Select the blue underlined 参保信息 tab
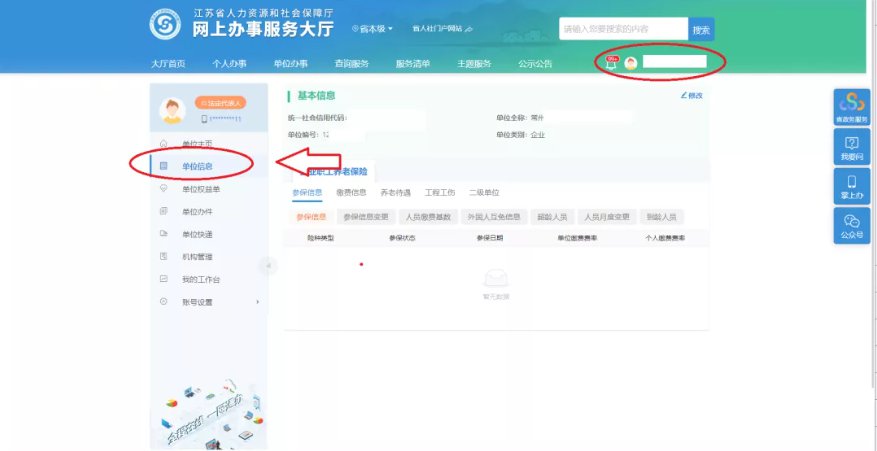877x451 pixels. click(x=307, y=192)
